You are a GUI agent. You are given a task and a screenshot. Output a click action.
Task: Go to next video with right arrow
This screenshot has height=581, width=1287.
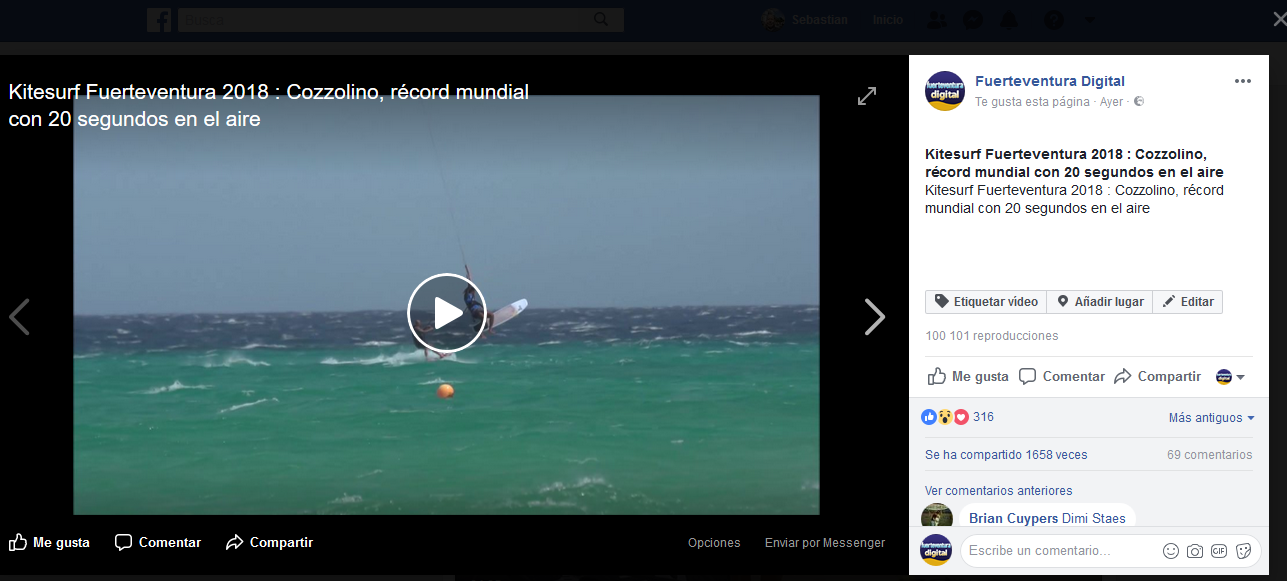point(874,317)
